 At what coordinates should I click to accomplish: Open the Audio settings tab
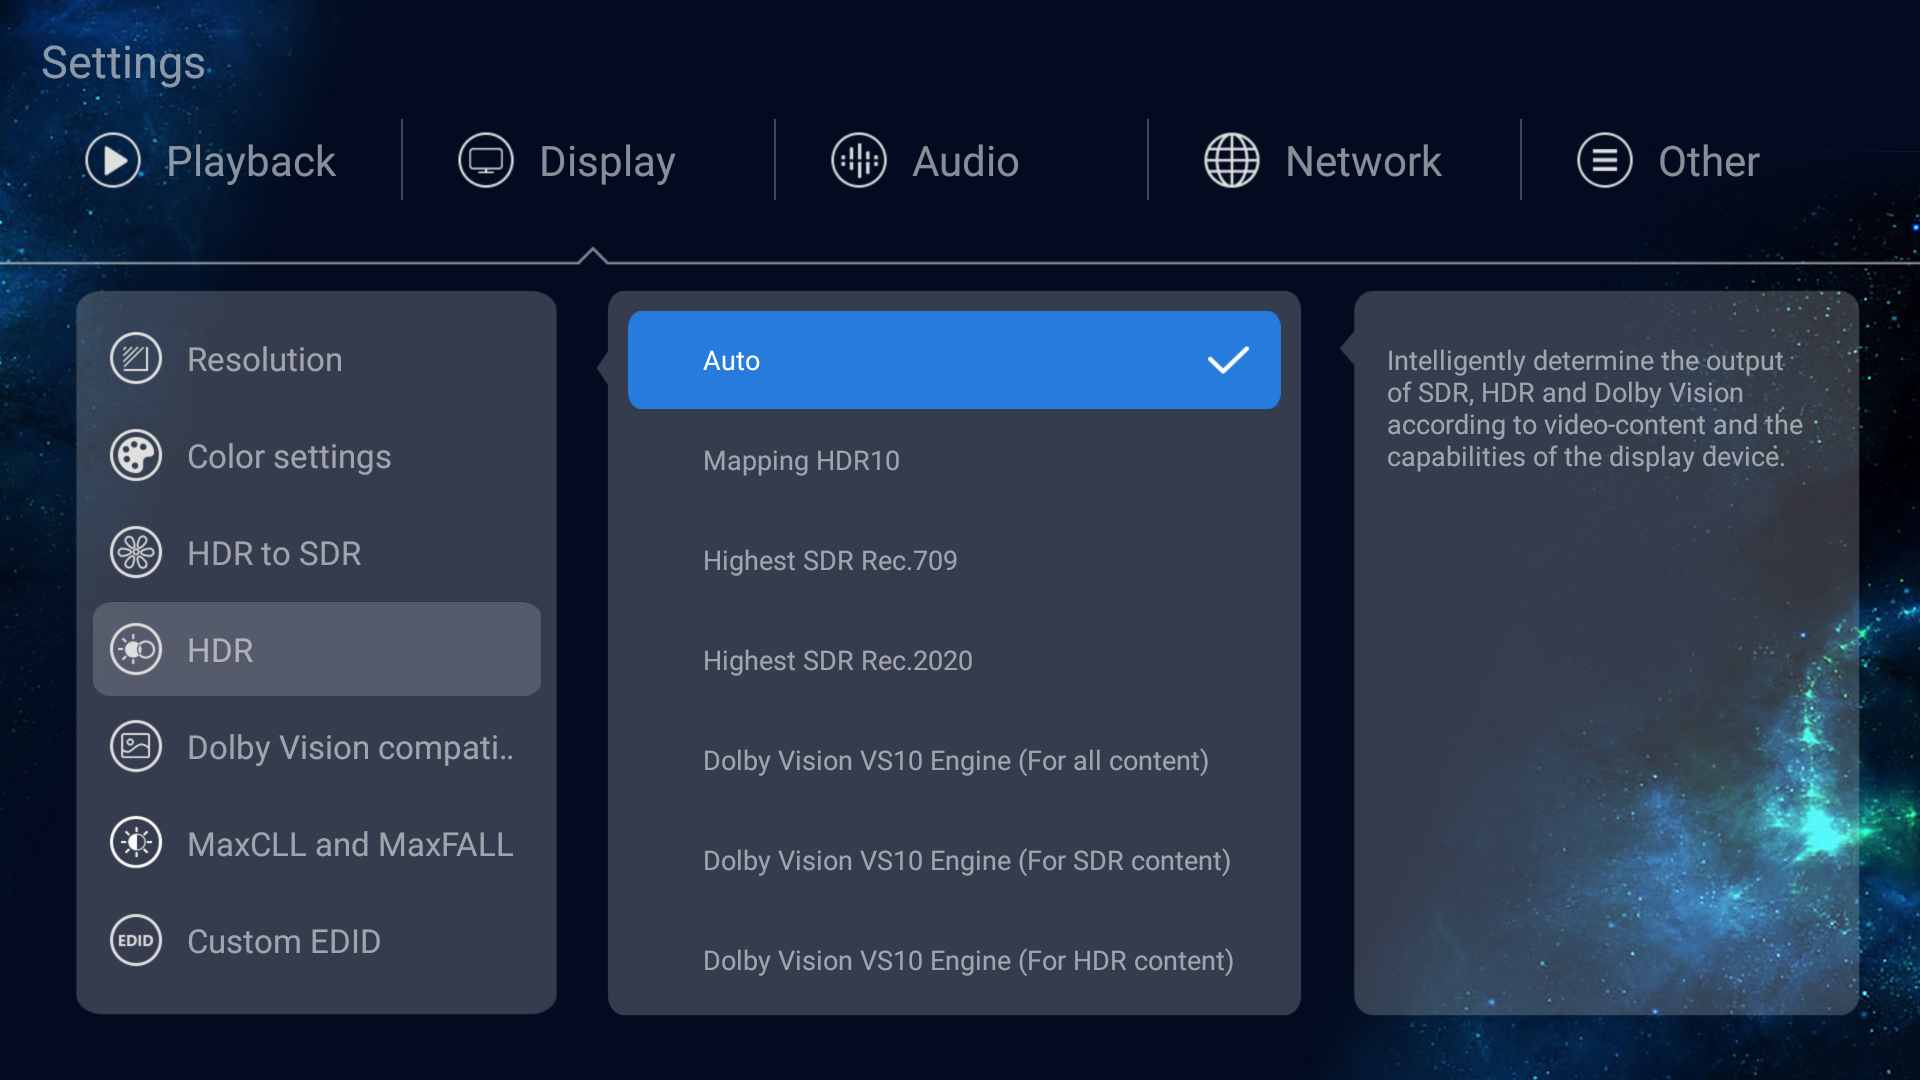pos(925,161)
